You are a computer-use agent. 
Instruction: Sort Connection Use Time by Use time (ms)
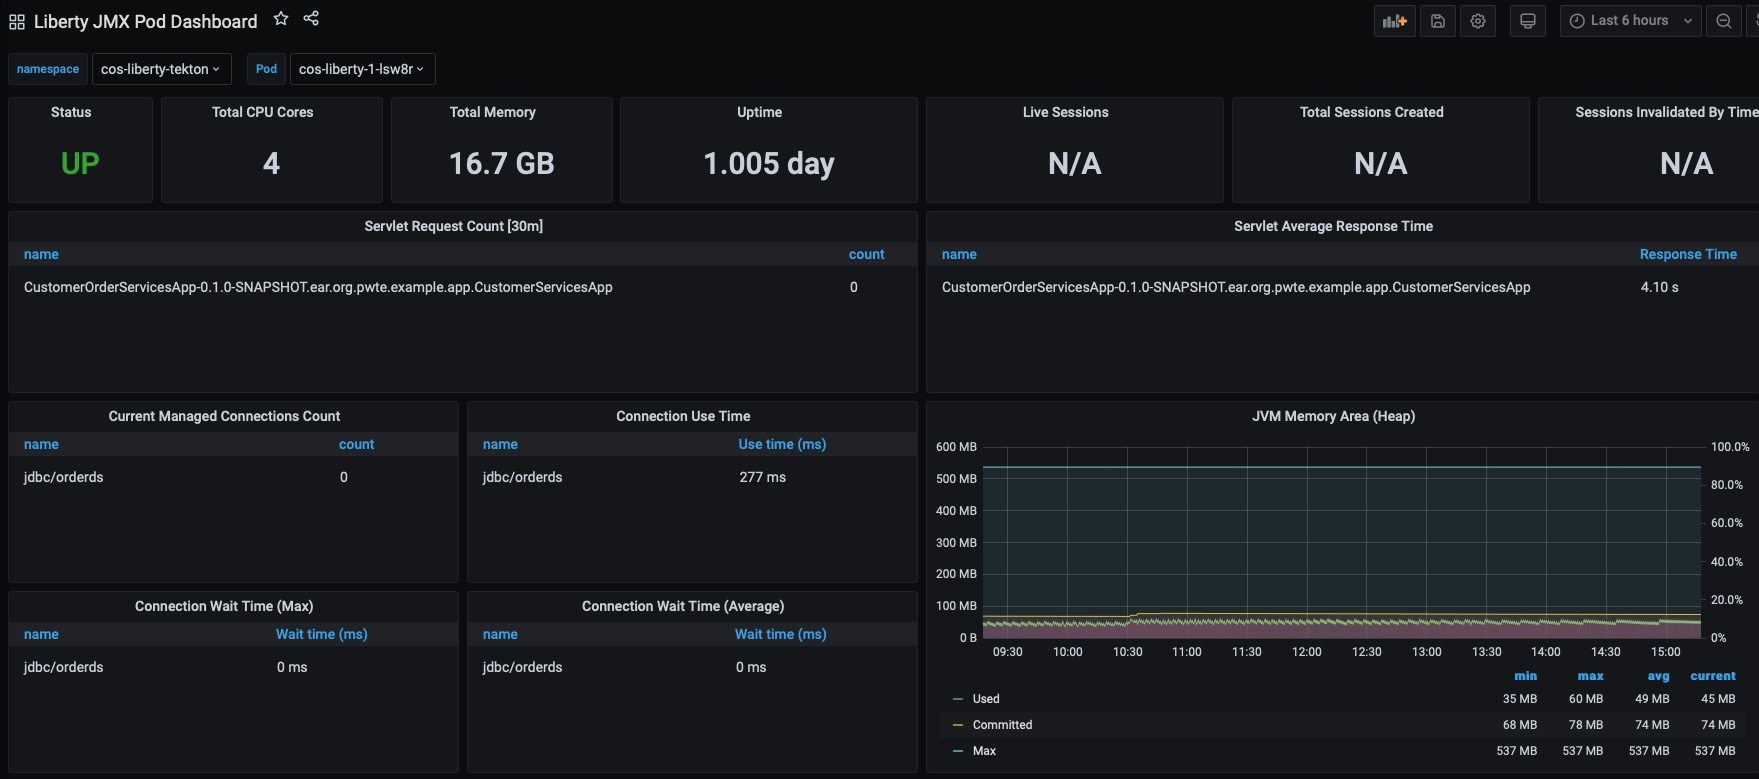tap(781, 444)
